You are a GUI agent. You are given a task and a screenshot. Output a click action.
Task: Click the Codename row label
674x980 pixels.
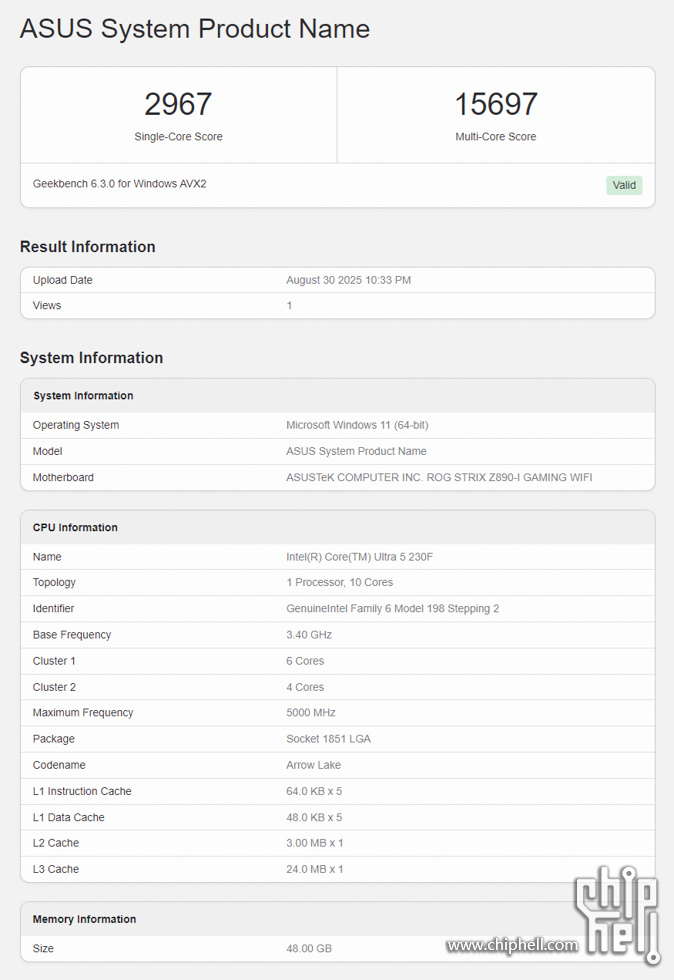tap(59, 765)
